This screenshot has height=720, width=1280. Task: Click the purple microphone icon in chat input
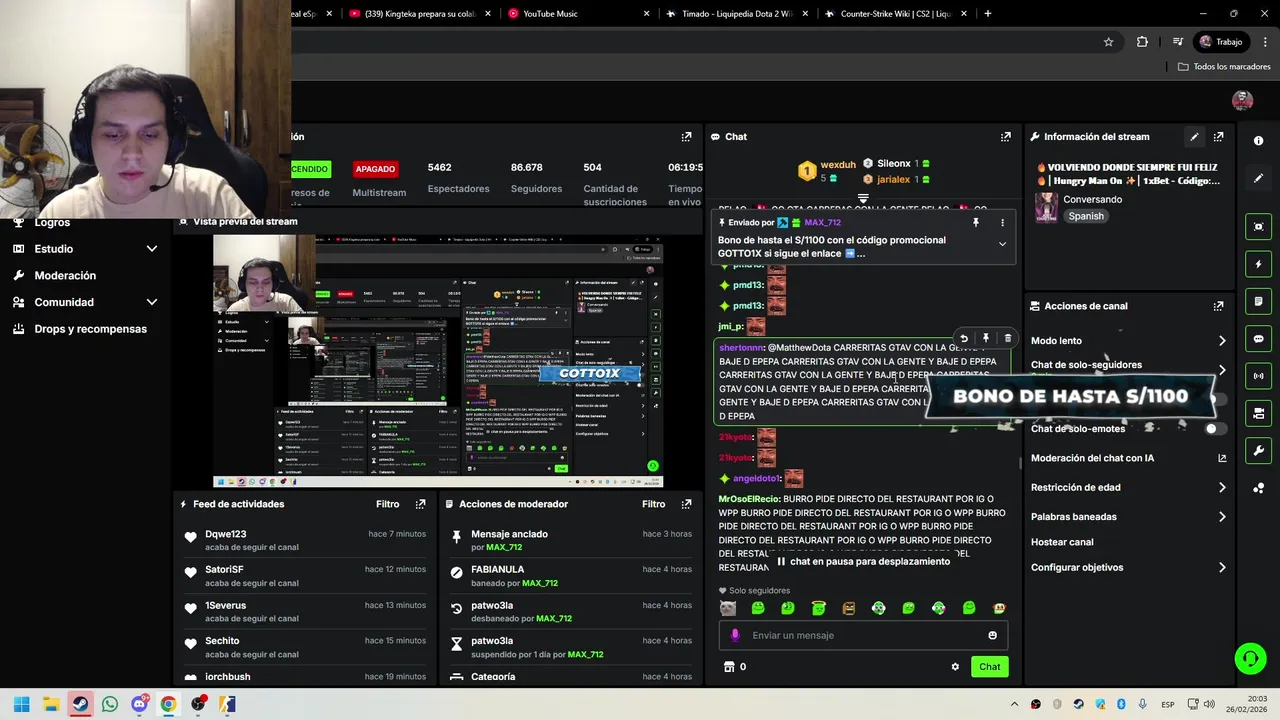[735, 635]
